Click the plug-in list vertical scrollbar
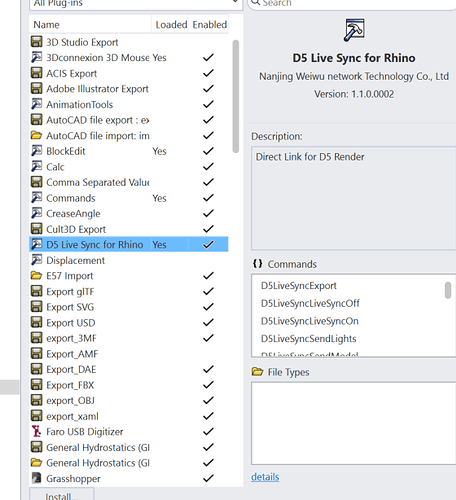Image resolution: width=456 pixels, height=500 pixels. click(x=236, y=97)
